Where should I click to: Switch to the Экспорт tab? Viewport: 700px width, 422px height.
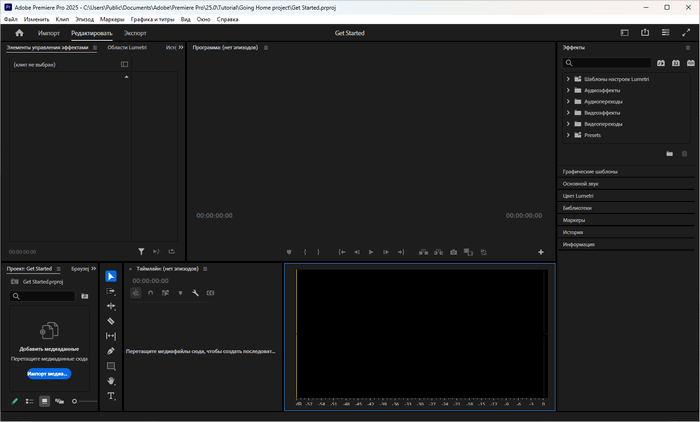(135, 33)
